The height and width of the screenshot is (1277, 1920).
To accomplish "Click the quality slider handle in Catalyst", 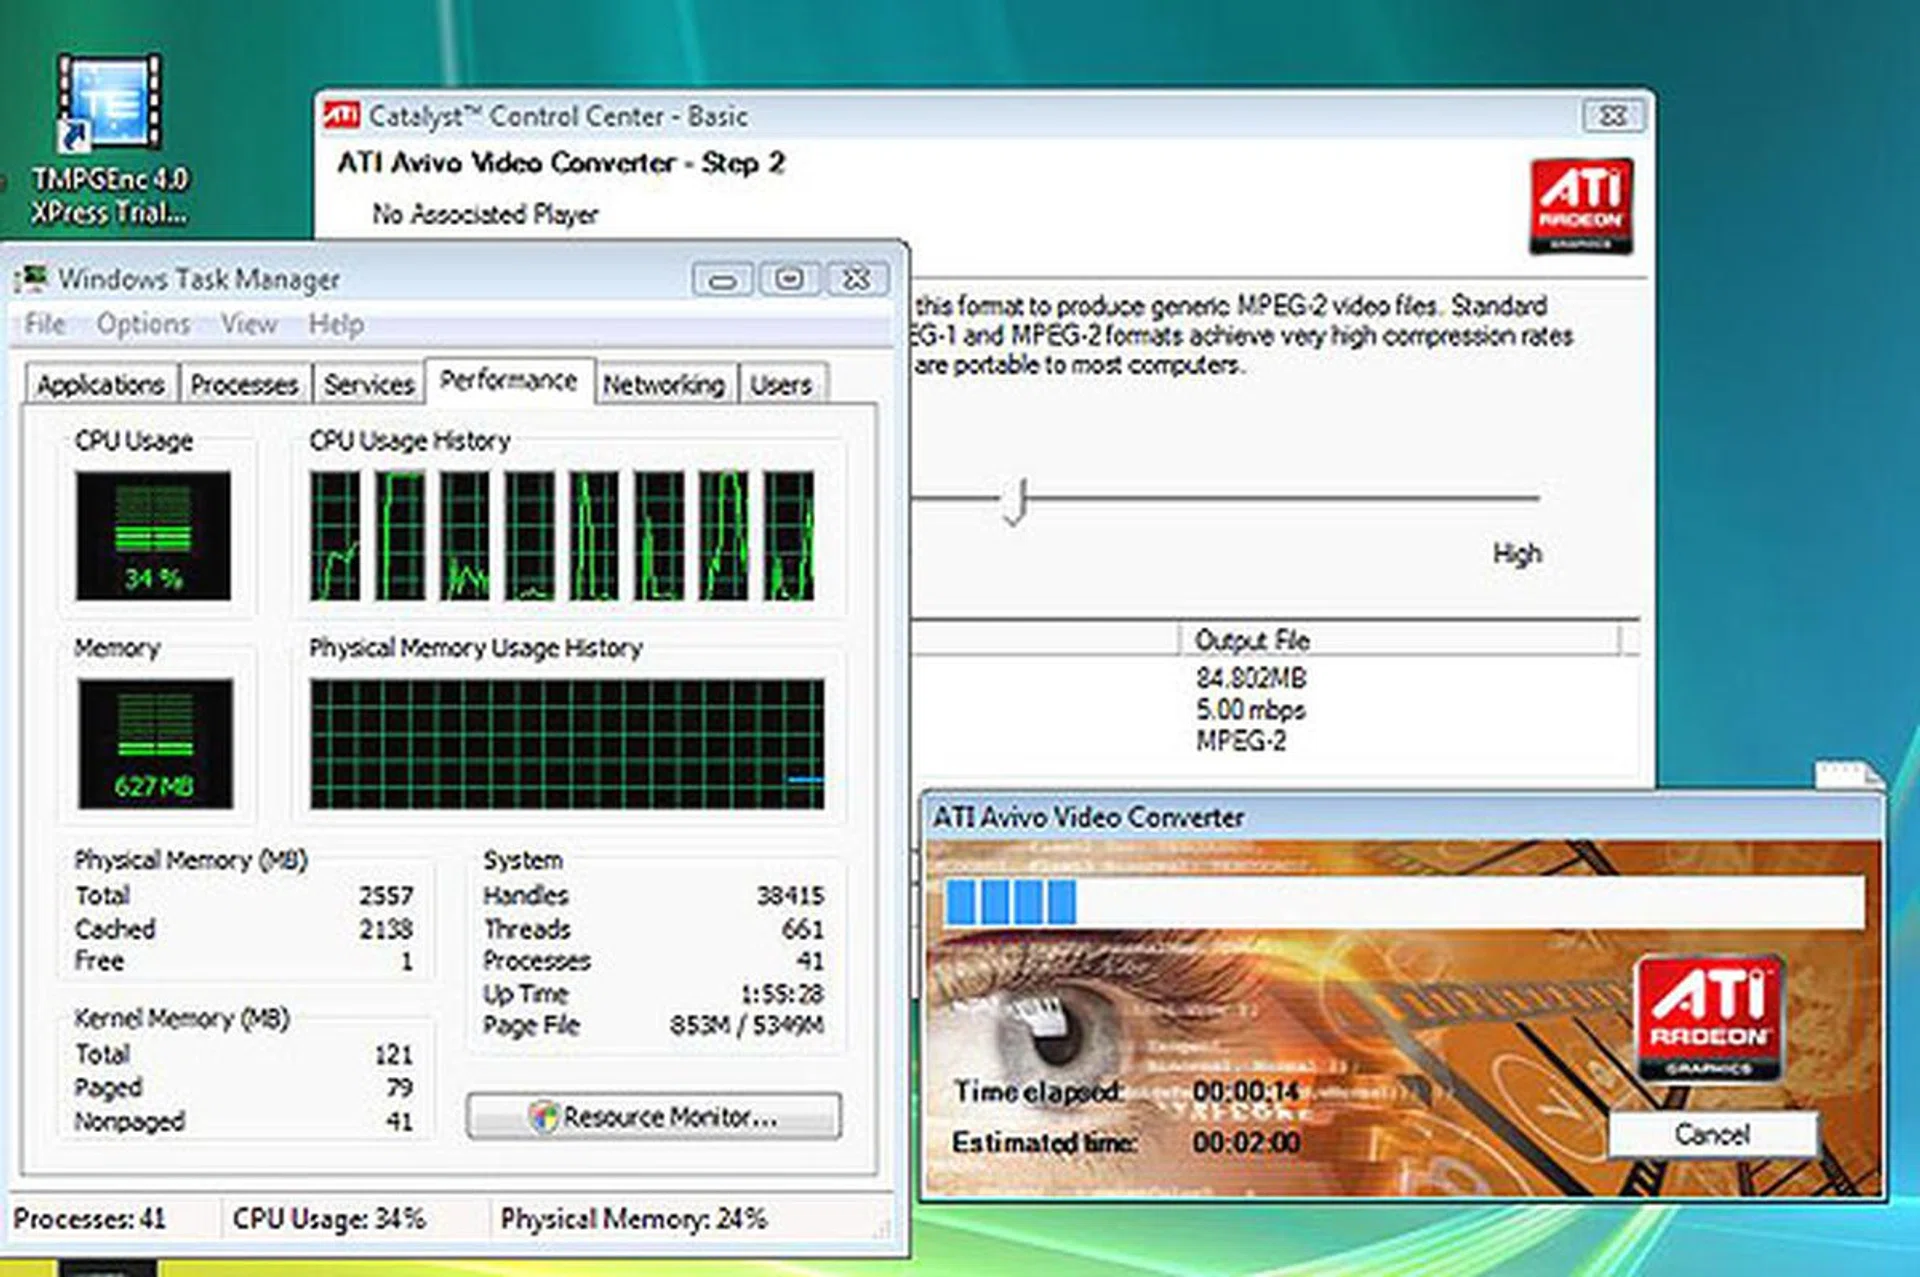I will pyautogui.click(x=1016, y=501).
